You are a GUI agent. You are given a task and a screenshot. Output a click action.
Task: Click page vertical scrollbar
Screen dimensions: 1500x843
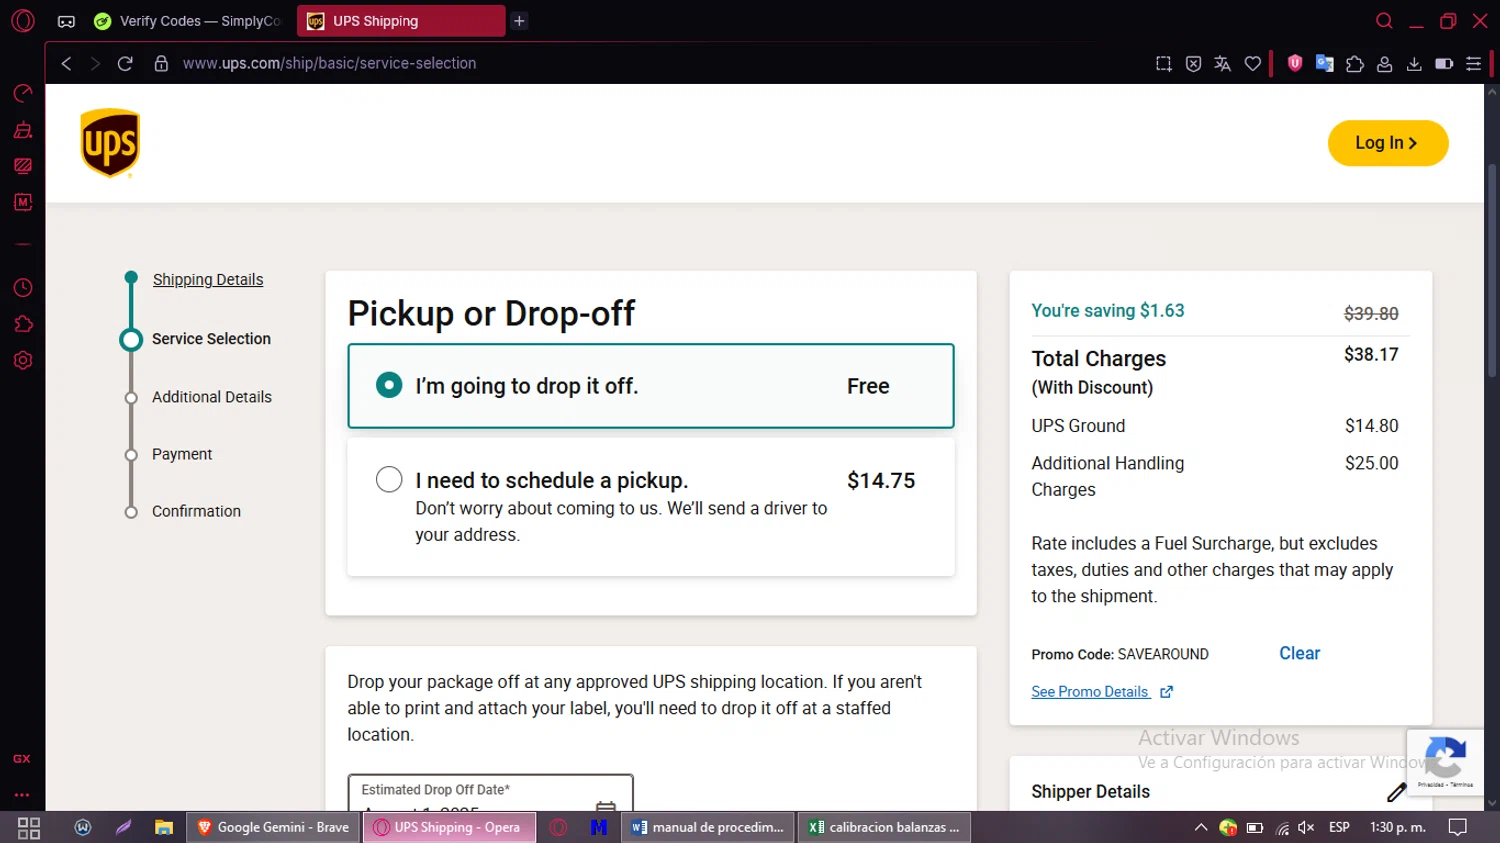pyautogui.click(x=1492, y=270)
